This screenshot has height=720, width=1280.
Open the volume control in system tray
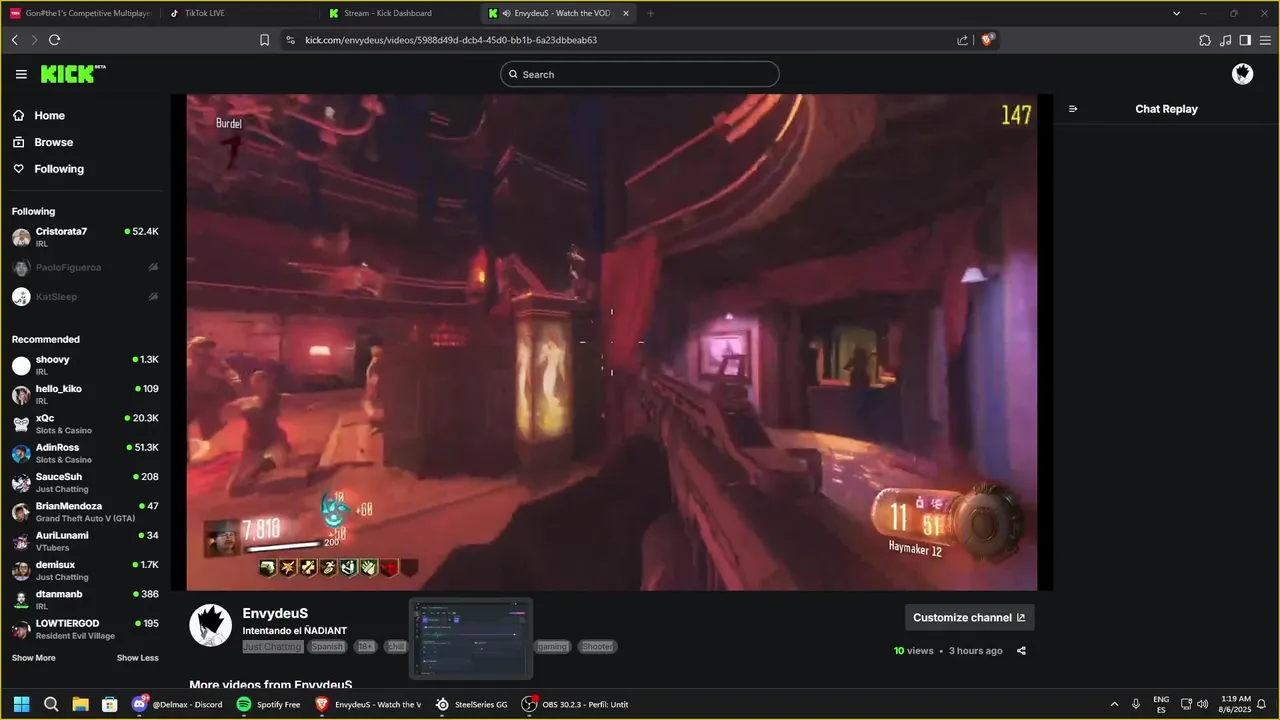[x=1203, y=704]
